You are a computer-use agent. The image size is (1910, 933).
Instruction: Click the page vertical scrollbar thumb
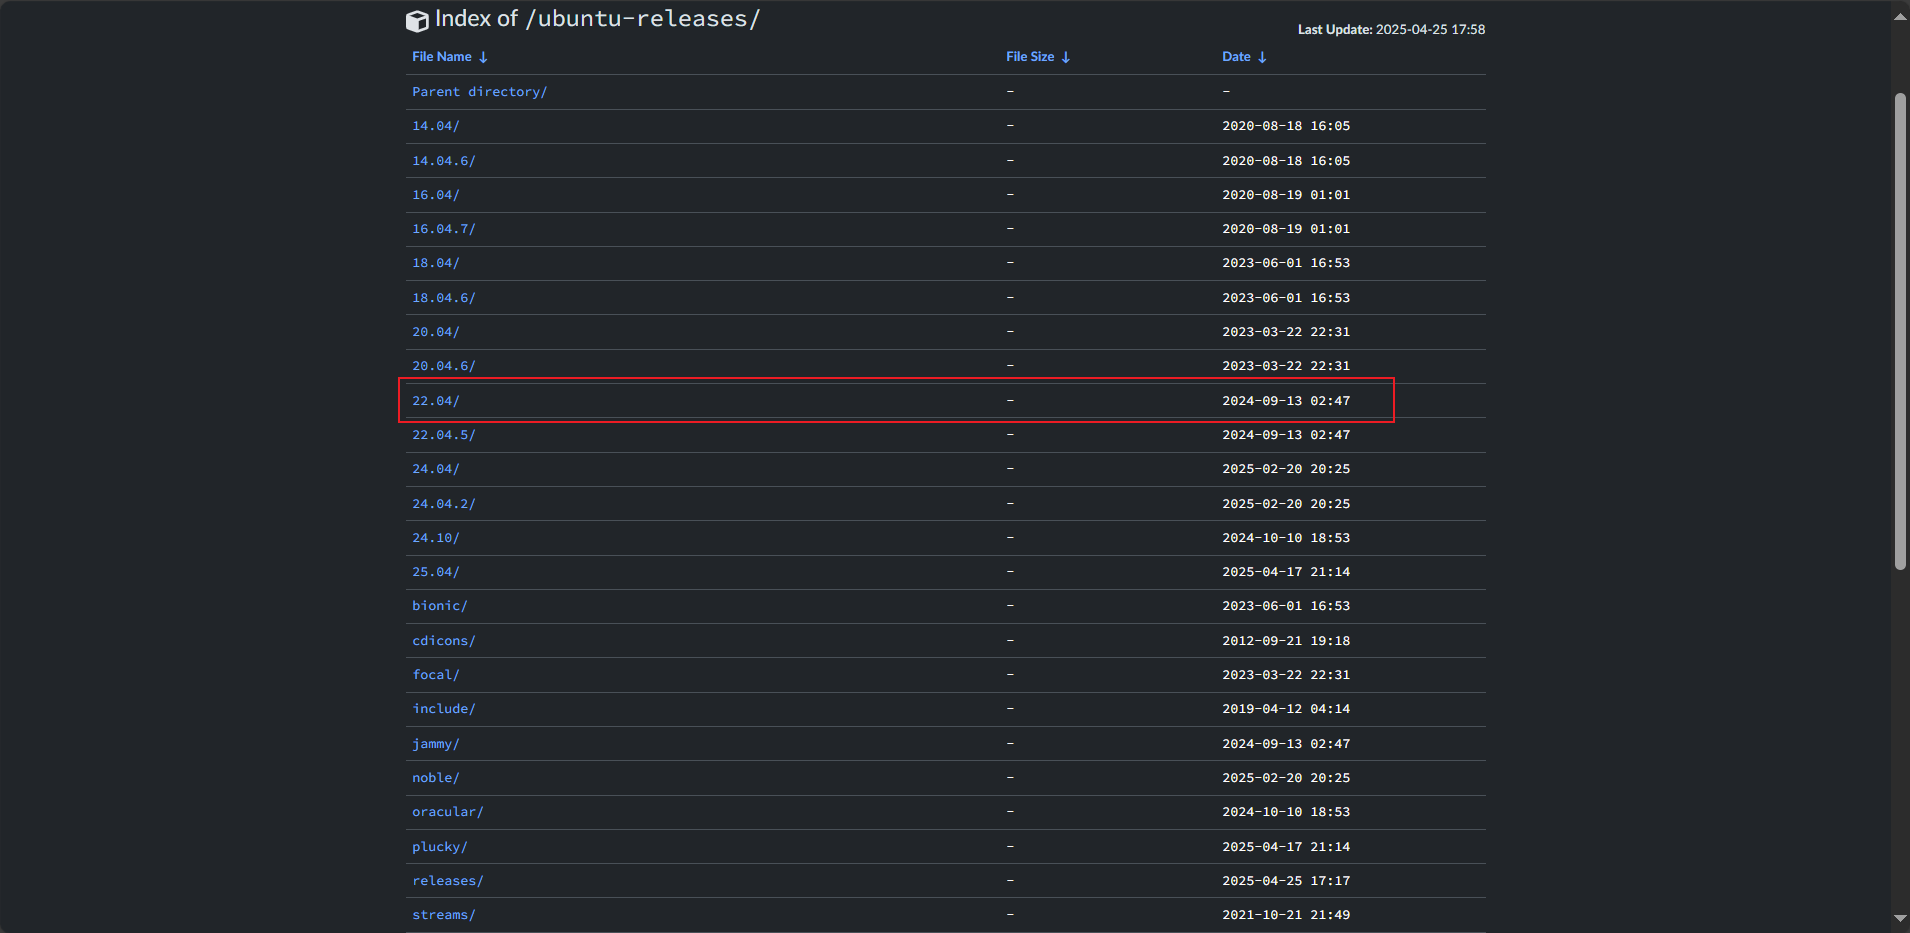coord(1900,331)
